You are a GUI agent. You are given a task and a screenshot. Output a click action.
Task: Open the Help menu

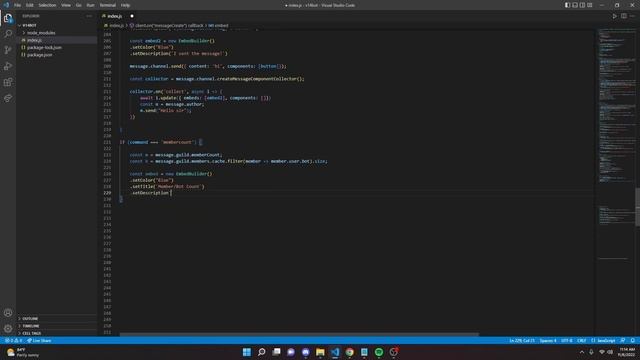click(125, 5)
